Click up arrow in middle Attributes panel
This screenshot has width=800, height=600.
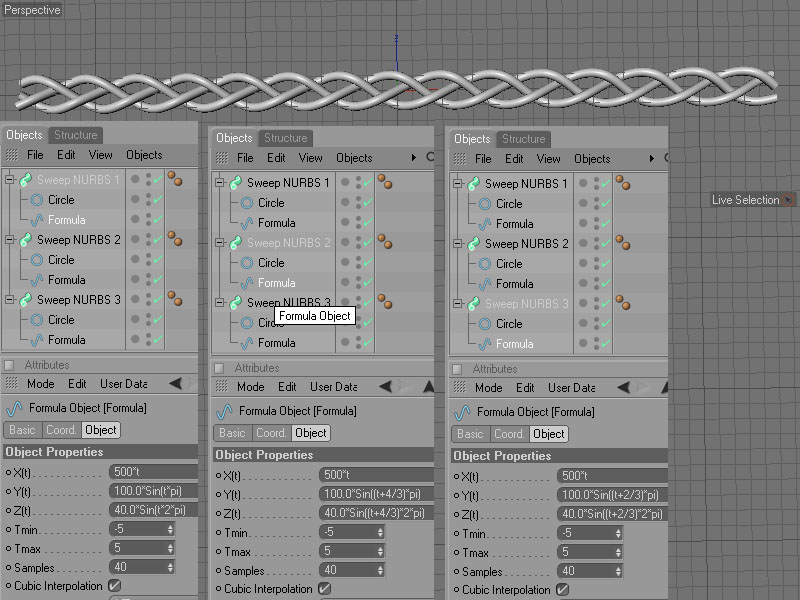[x=429, y=387]
